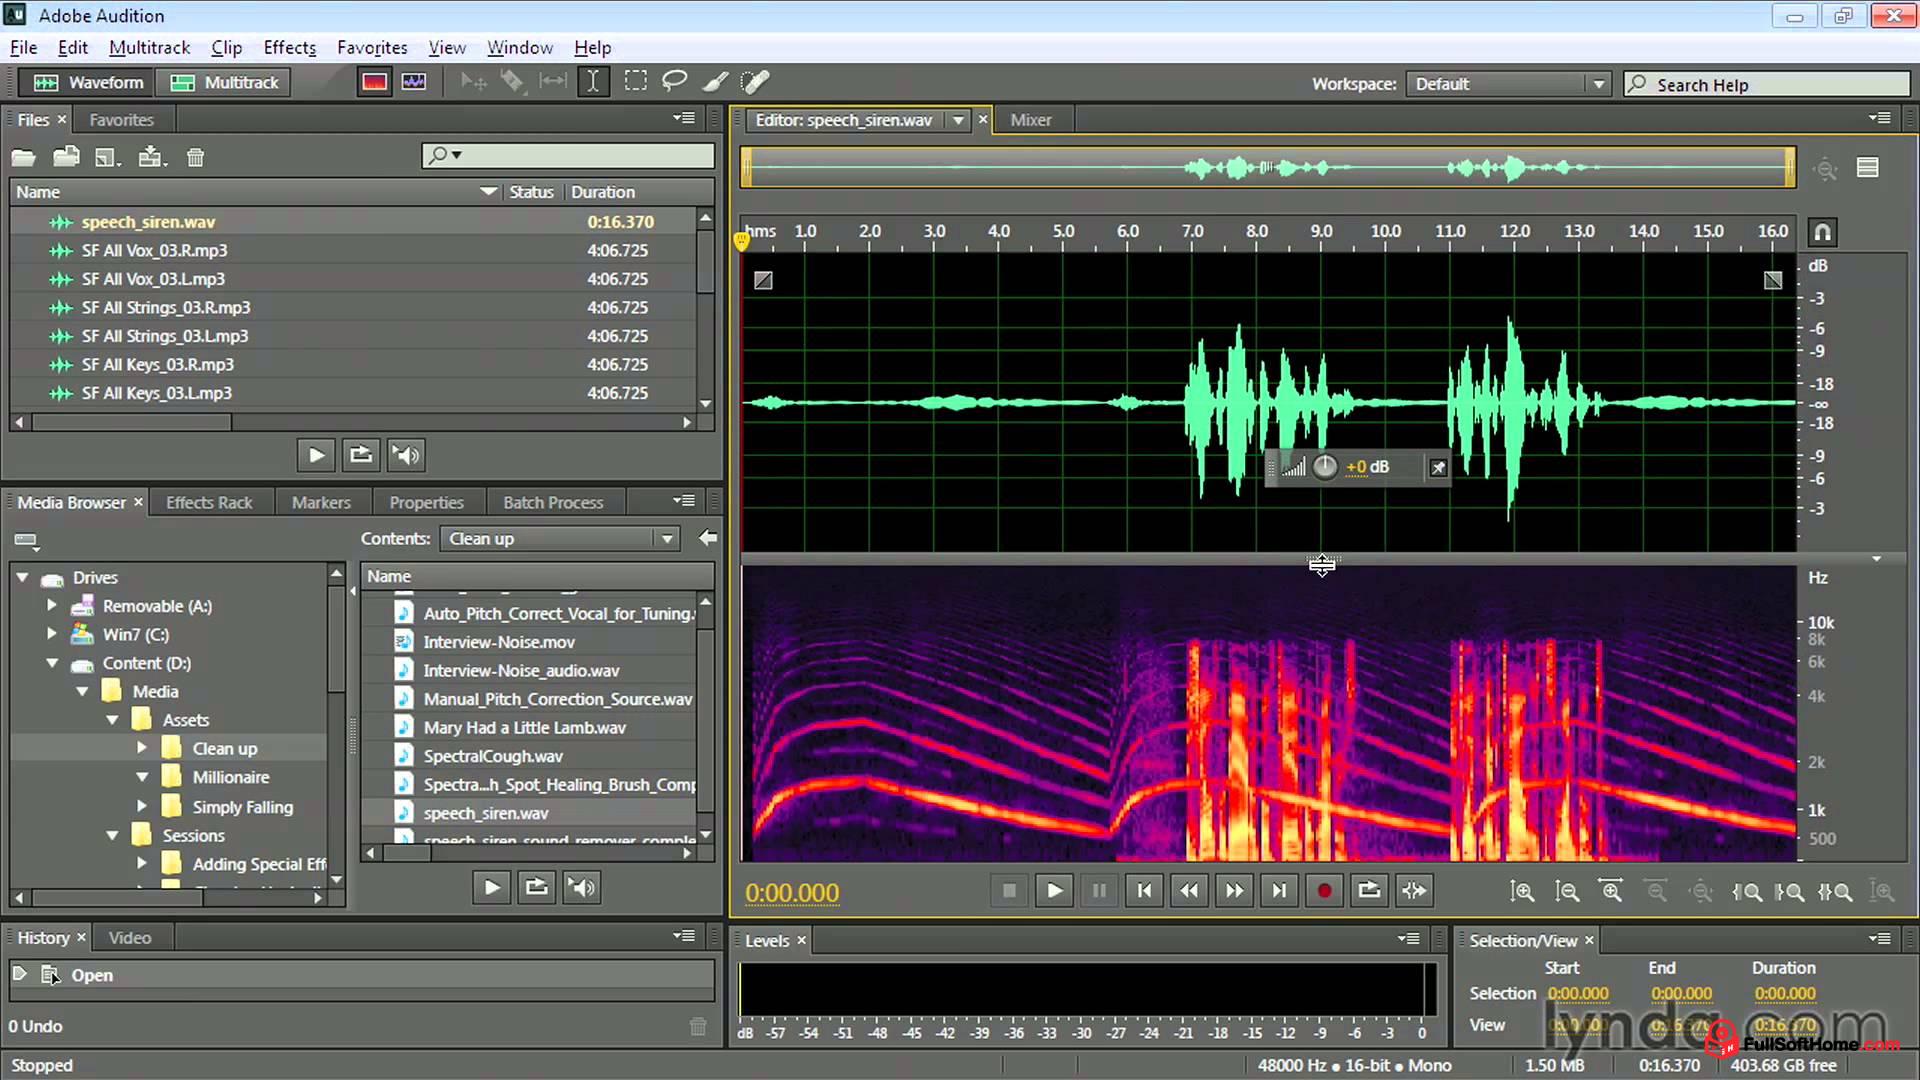Collapse the Assets folder in Media Browser
Viewport: 1920px width, 1080px height.
click(112, 719)
